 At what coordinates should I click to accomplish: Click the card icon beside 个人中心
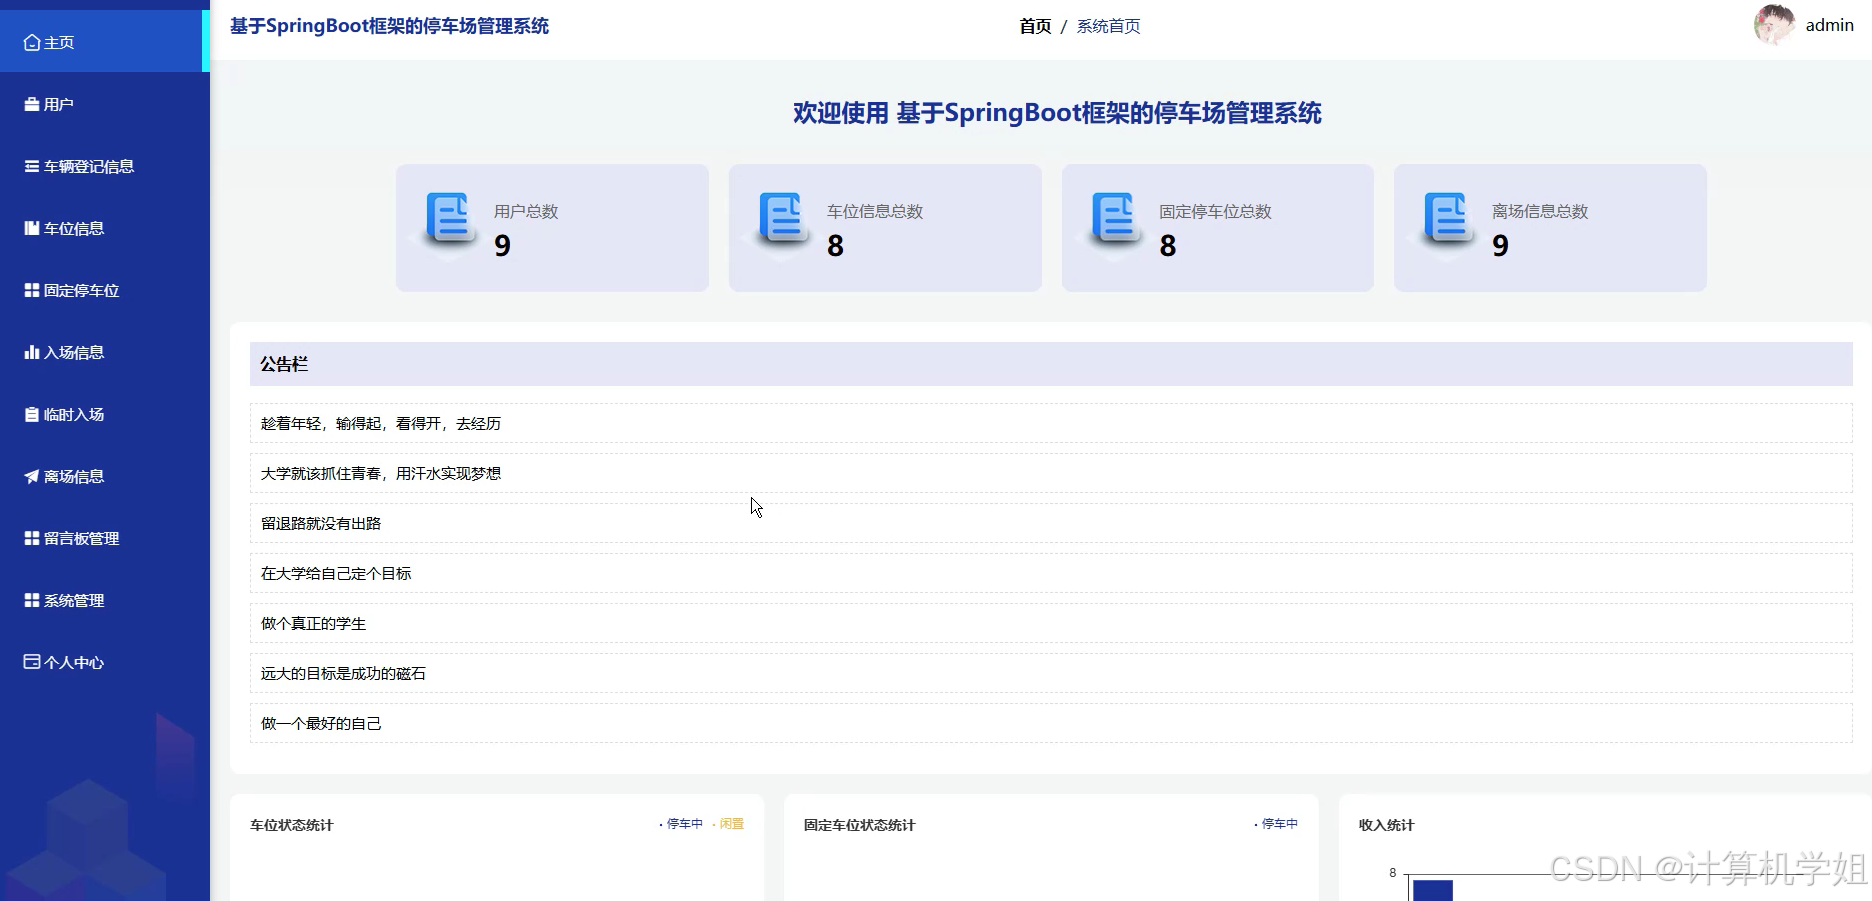pyautogui.click(x=32, y=662)
